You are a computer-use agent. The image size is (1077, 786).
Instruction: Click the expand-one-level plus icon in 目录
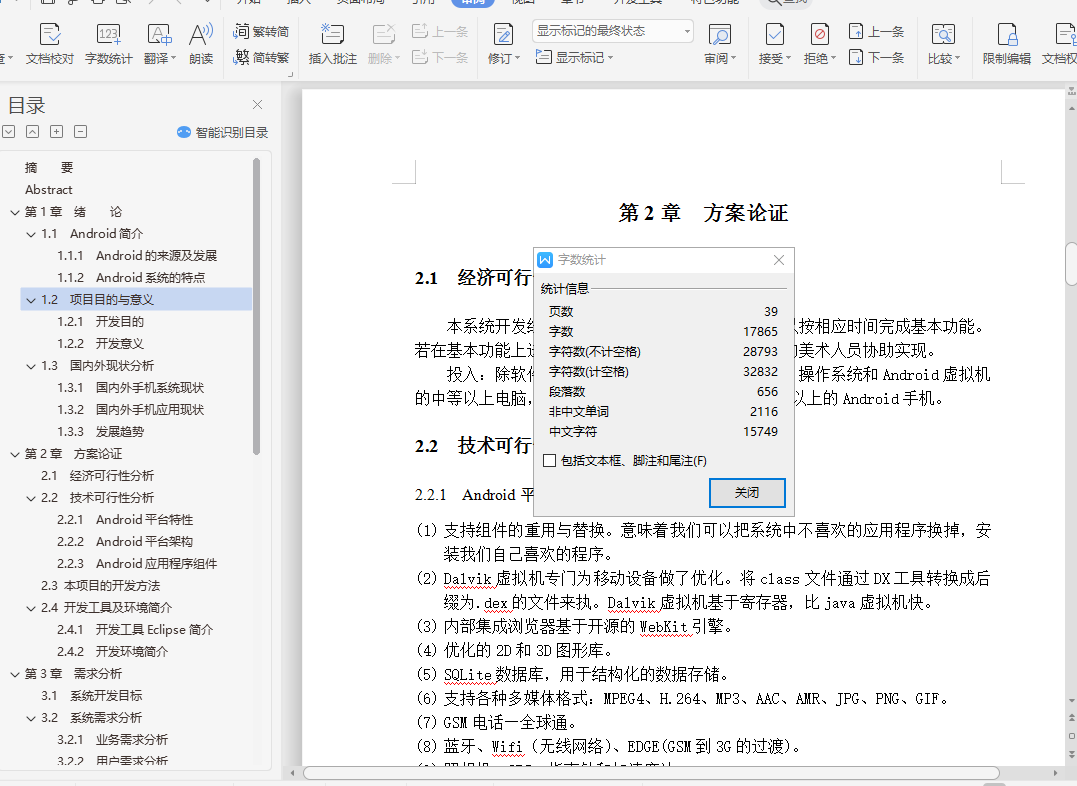[56, 131]
